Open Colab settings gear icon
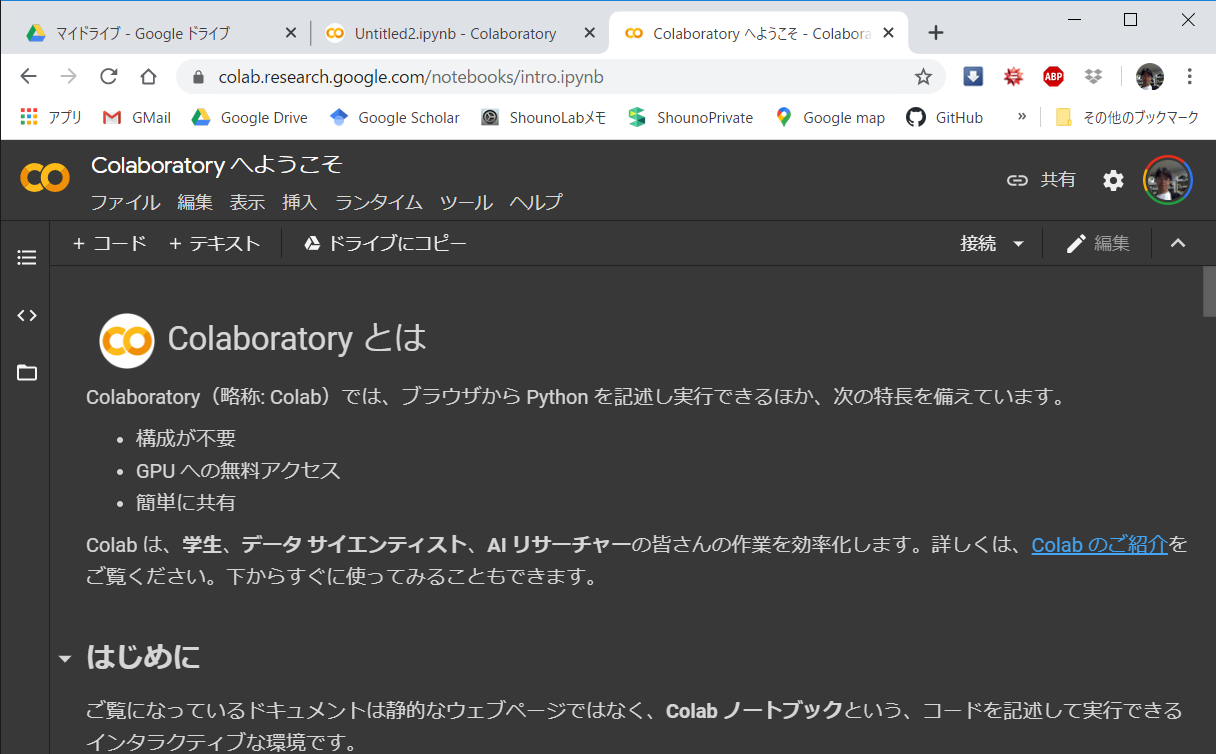The height and width of the screenshot is (754, 1216). (x=1113, y=180)
